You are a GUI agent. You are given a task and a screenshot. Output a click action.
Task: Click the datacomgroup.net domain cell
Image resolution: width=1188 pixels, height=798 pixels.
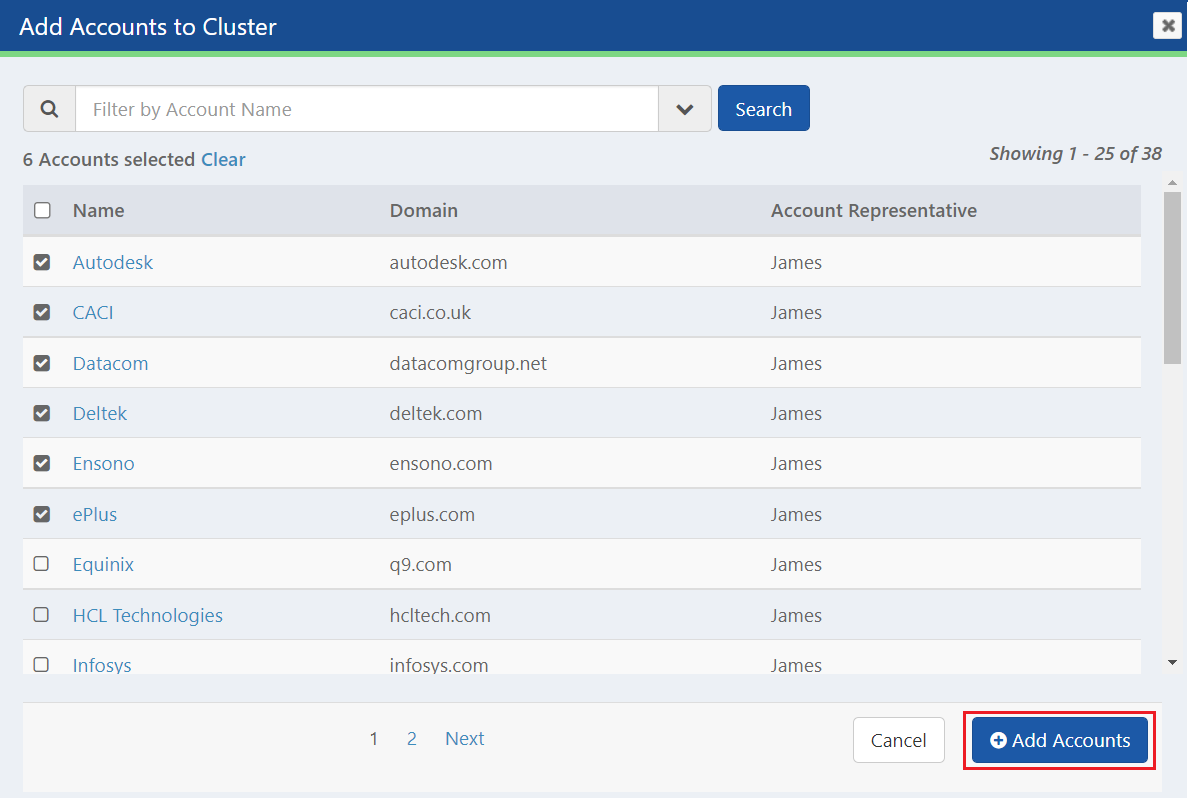point(468,364)
